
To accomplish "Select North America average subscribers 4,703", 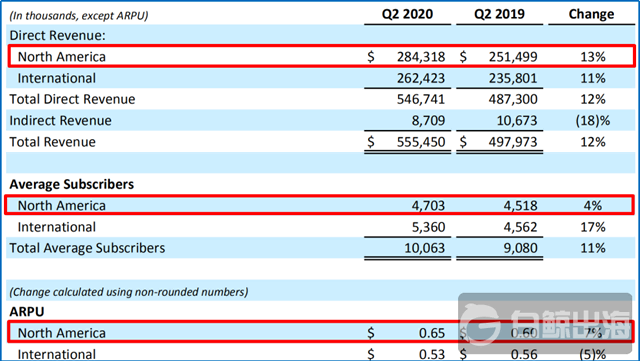I will (x=428, y=205).
